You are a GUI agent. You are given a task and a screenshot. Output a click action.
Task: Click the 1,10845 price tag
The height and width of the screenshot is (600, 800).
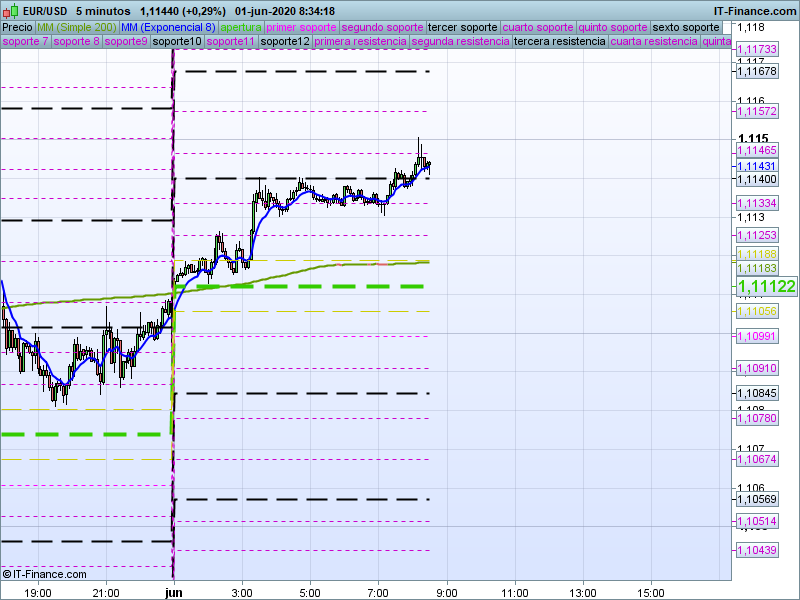coord(757,393)
